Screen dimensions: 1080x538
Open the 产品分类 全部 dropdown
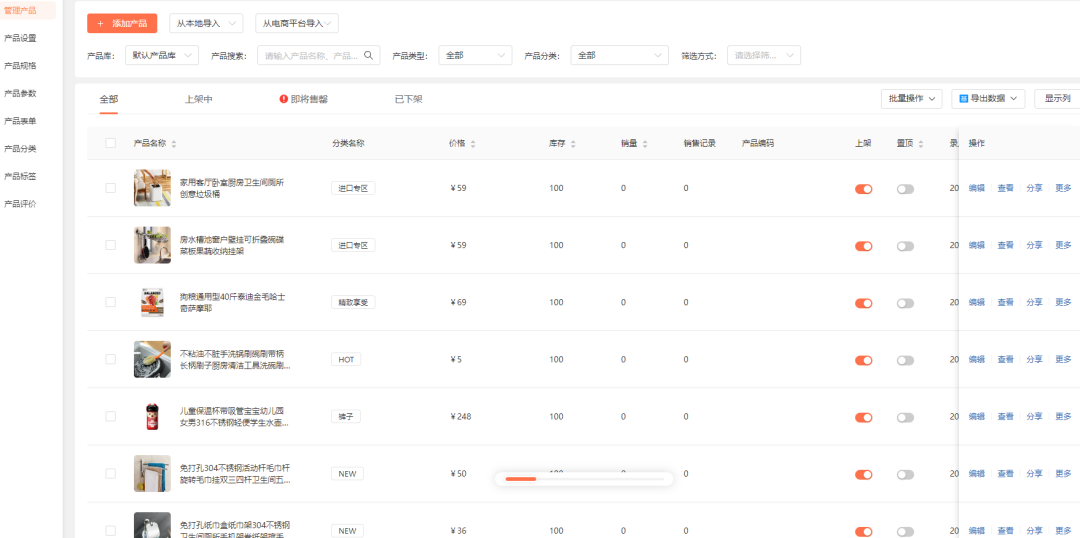point(619,55)
